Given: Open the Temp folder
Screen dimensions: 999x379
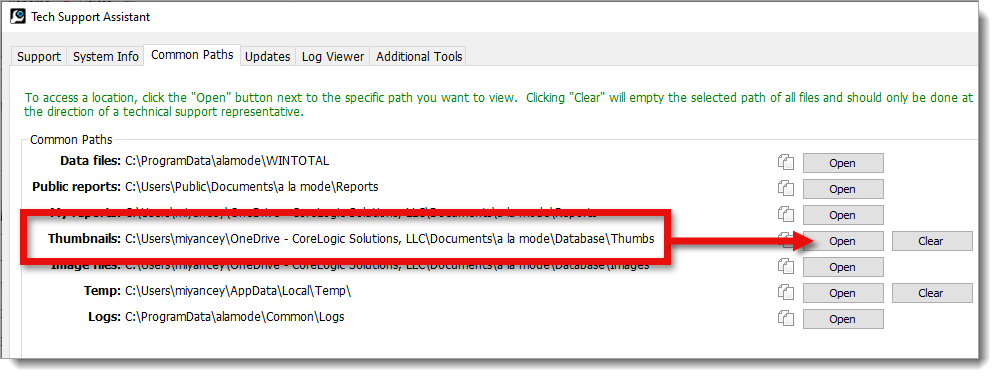Looking at the screenshot, I should 842,293.
